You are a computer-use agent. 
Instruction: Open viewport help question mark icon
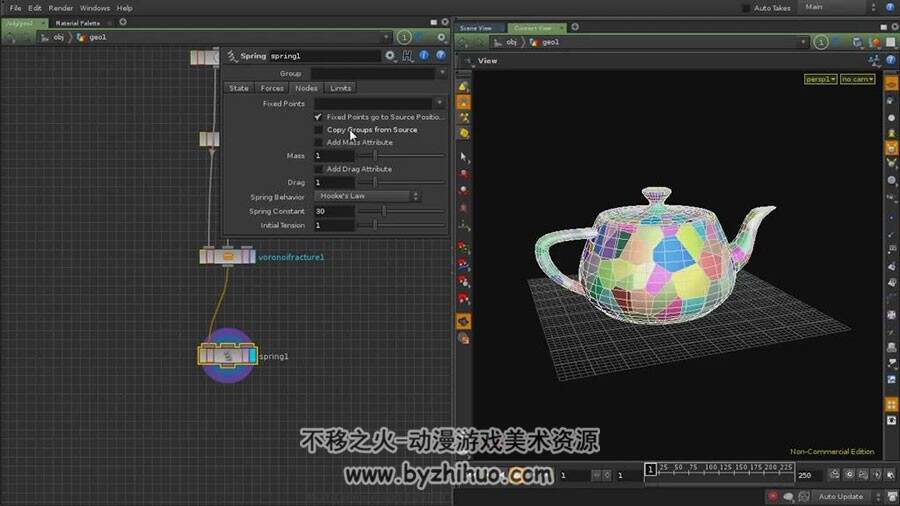click(890, 60)
